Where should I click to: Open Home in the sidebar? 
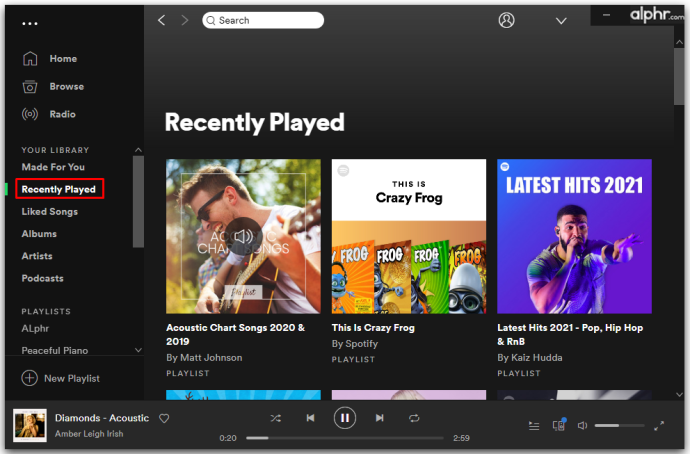point(63,59)
